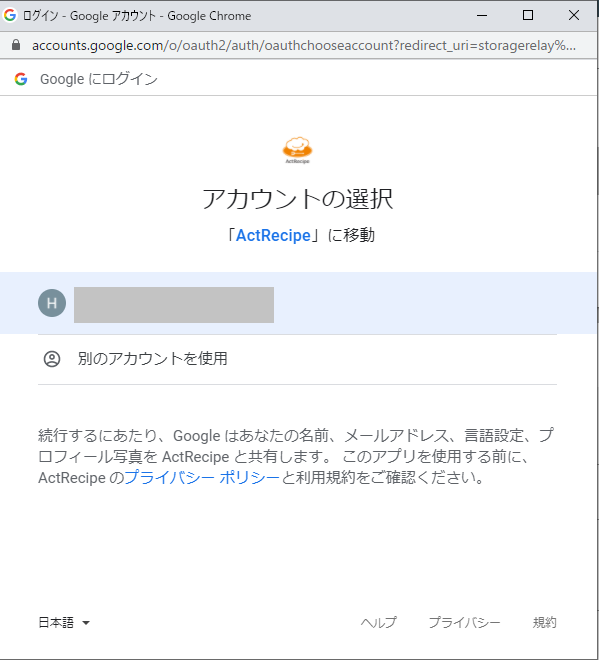This screenshot has width=599, height=660.
Task: Click the orange ActRecipe app logo
Action: (298, 150)
